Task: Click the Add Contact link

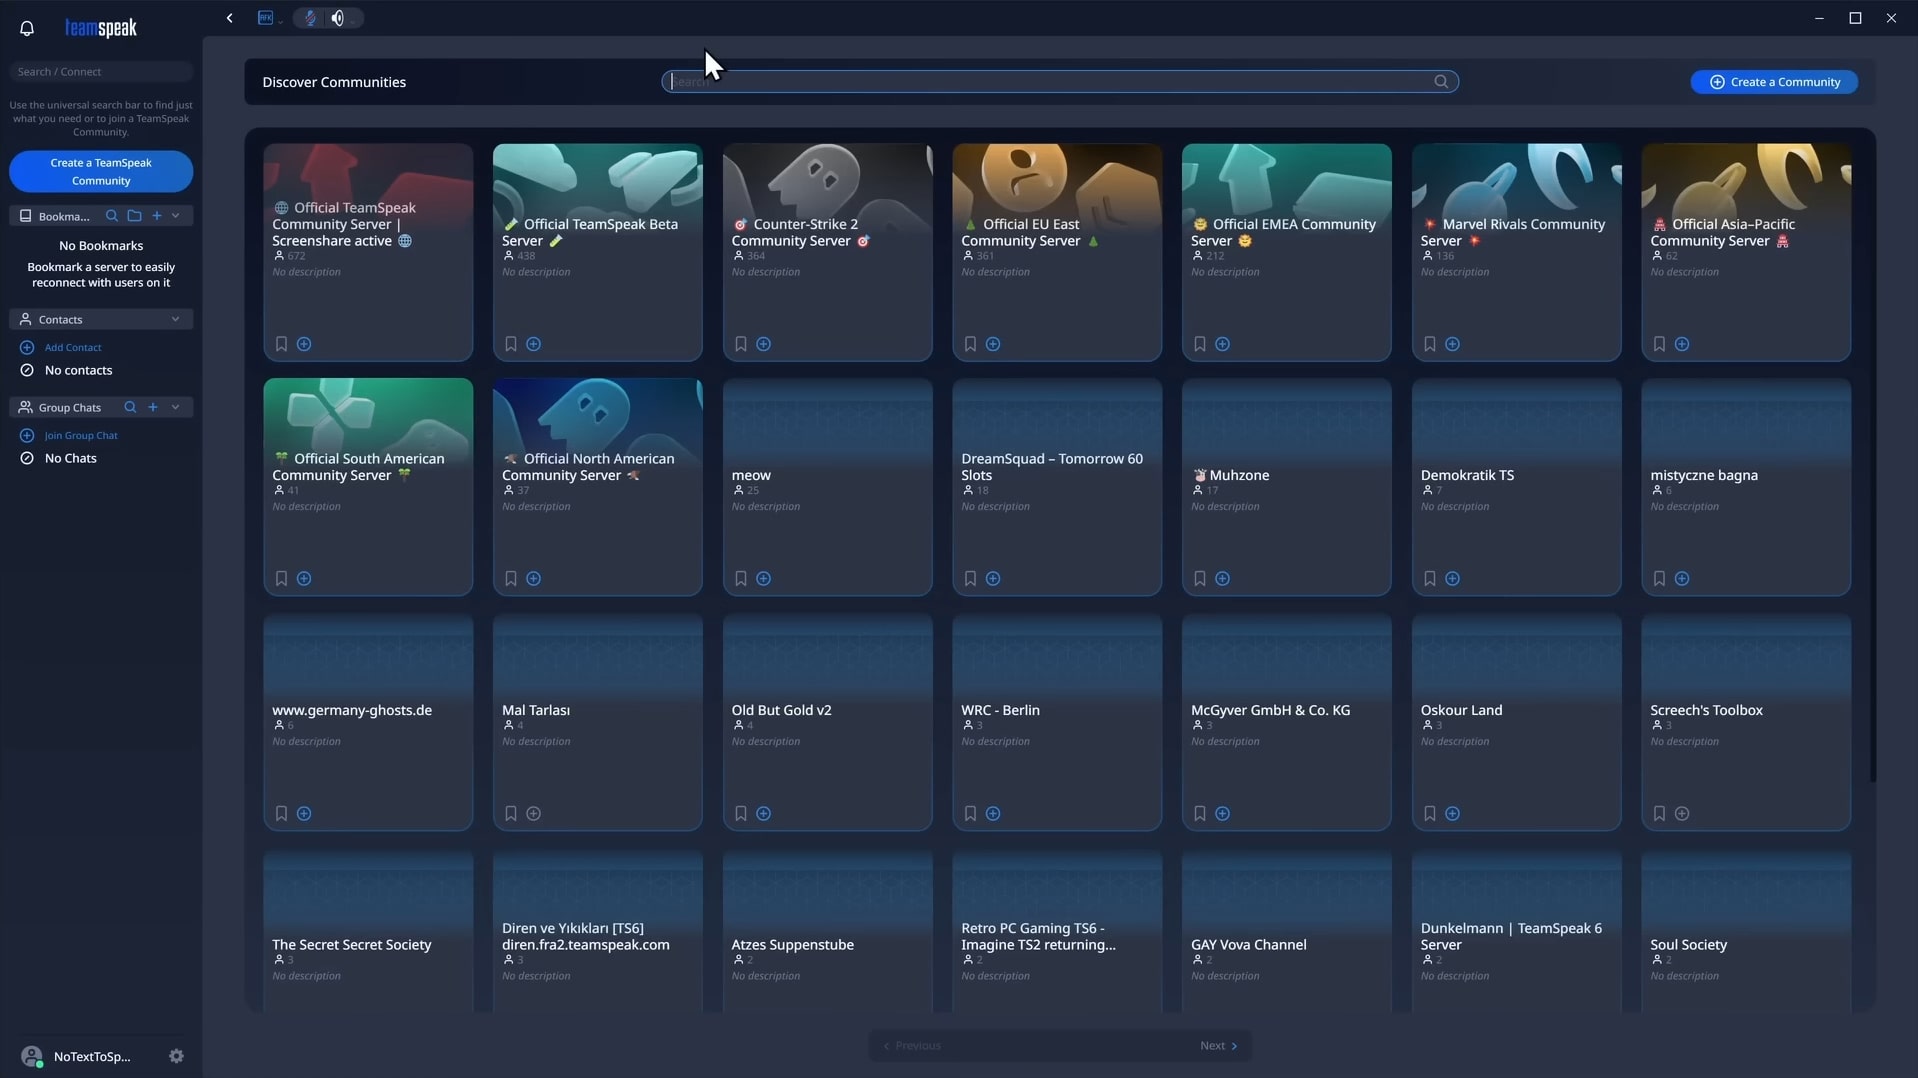Action: (x=73, y=348)
